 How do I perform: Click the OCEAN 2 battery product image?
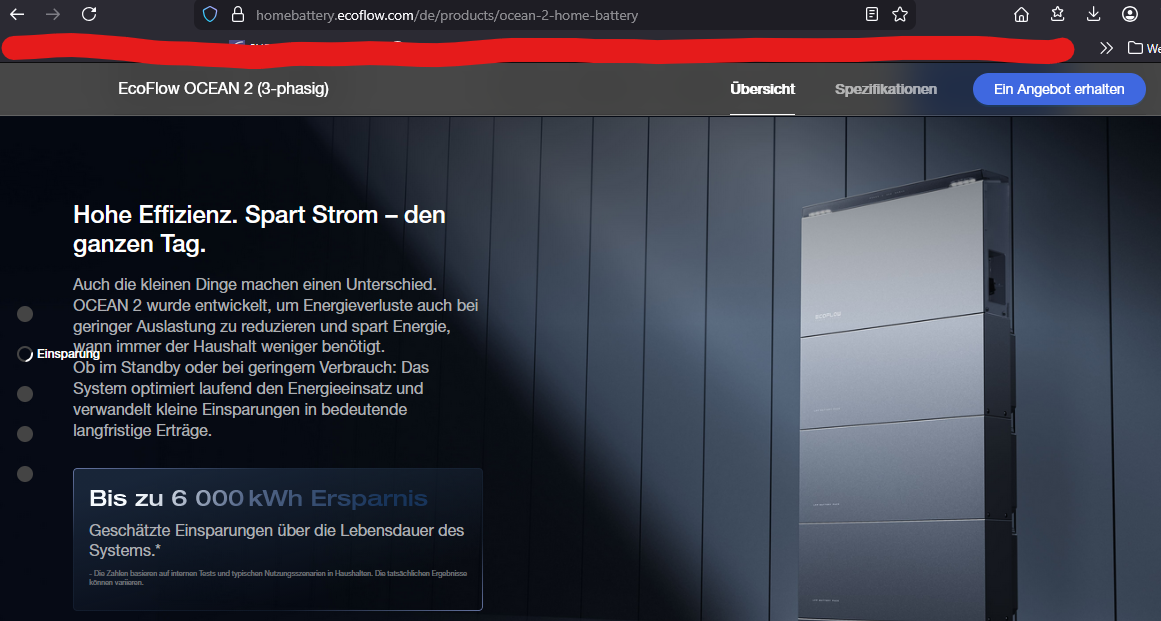point(907,396)
